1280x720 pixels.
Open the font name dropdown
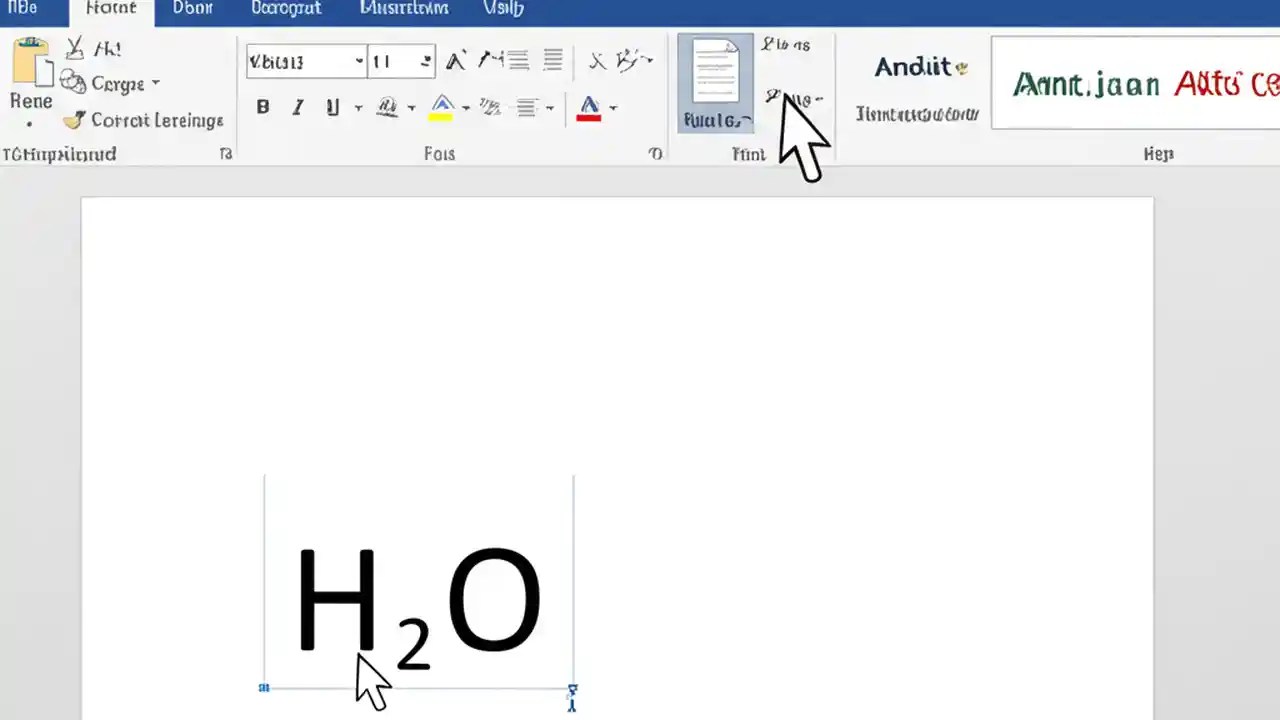click(x=358, y=60)
